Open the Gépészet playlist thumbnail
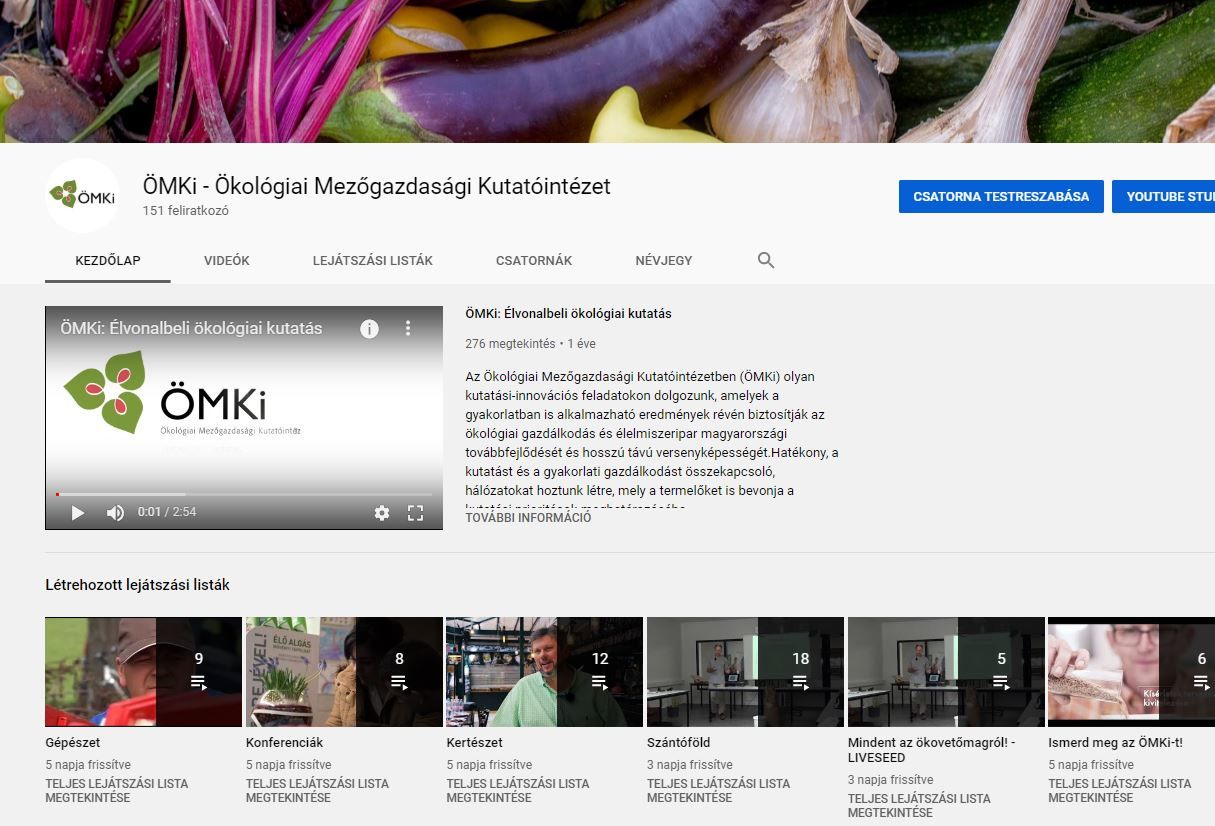The image size is (1215, 826). click(143, 671)
